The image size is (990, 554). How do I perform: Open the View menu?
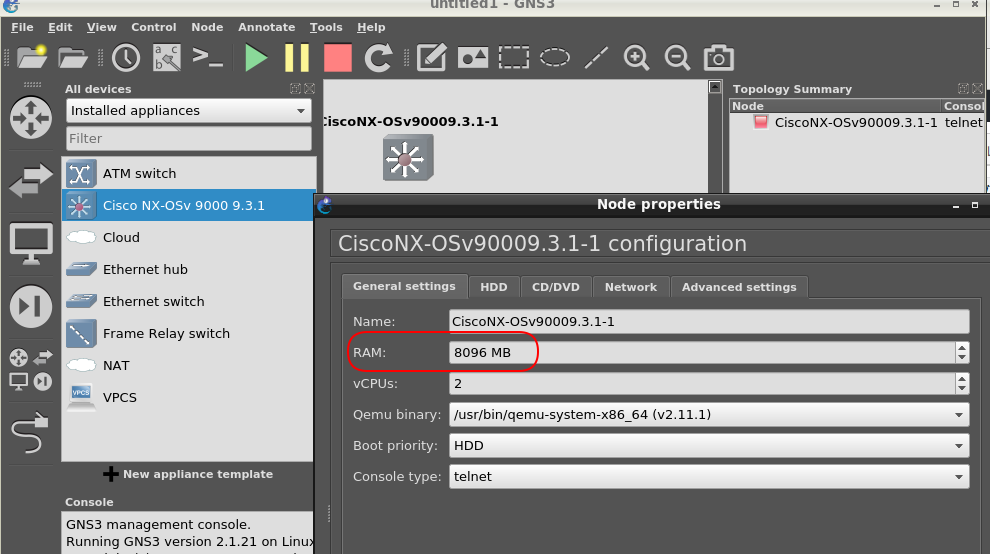point(102,27)
